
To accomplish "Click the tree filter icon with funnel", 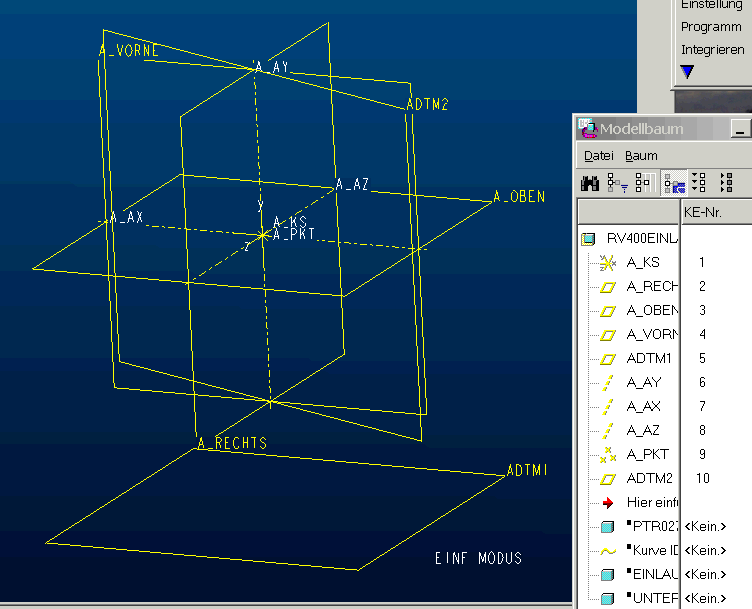I will tap(617, 183).
